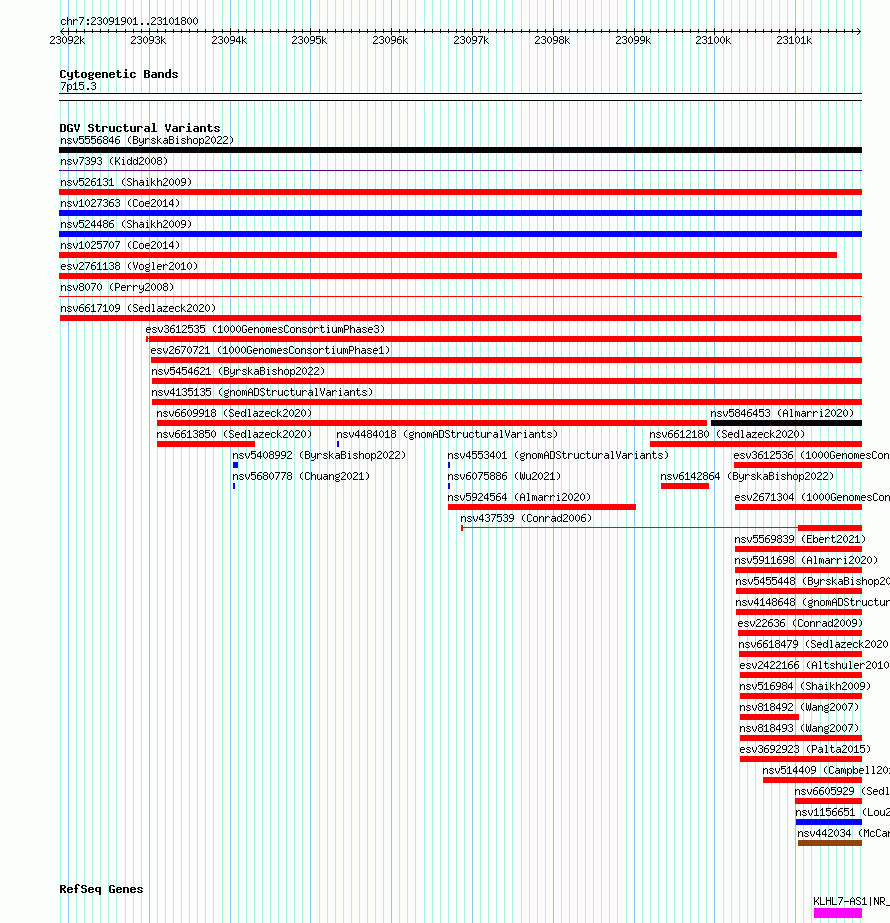
Task: Select the esv3612535 (1000GenomesConsortiumPhase3) label
Action: point(265,330)
